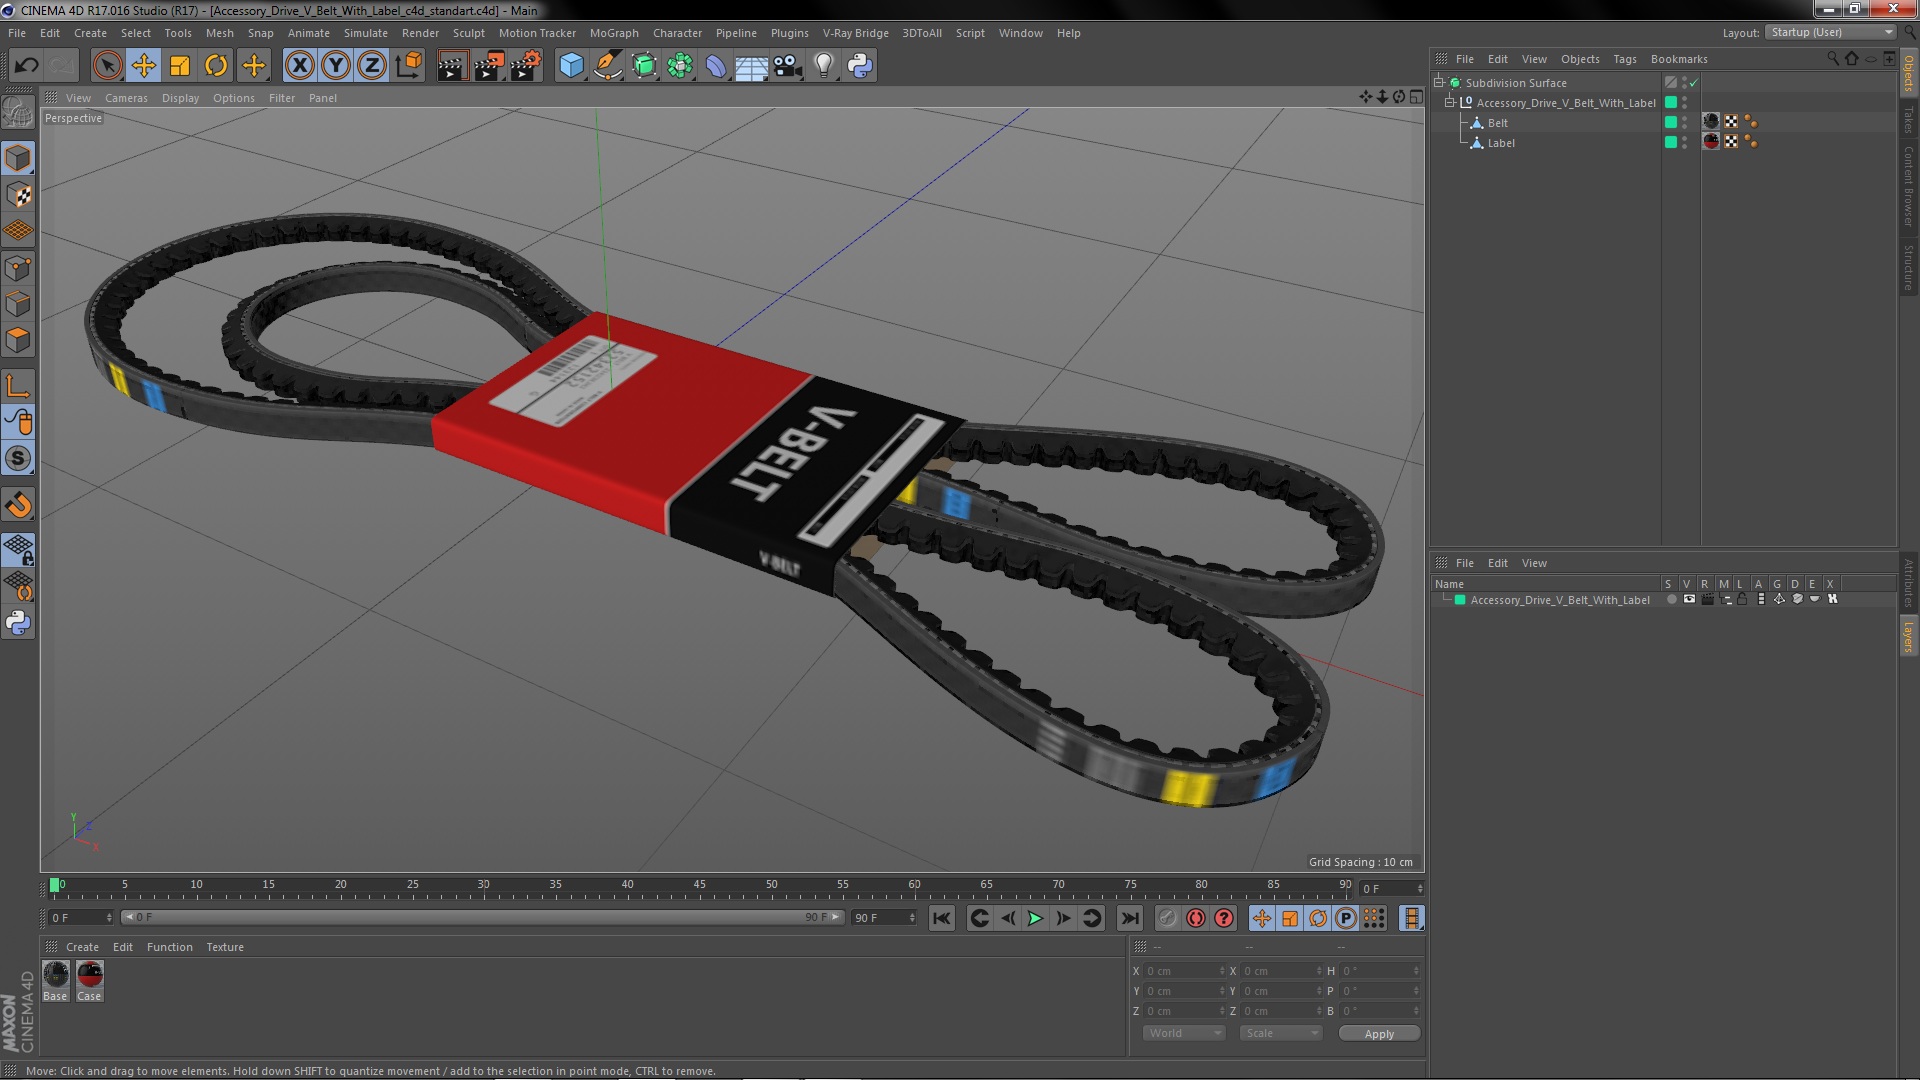Screen dimensions: 1920x1080
Task: Toggle layer Solo for Accessory_Drive_V_Belt_With_Label
Action: [x=1671, y=600]
